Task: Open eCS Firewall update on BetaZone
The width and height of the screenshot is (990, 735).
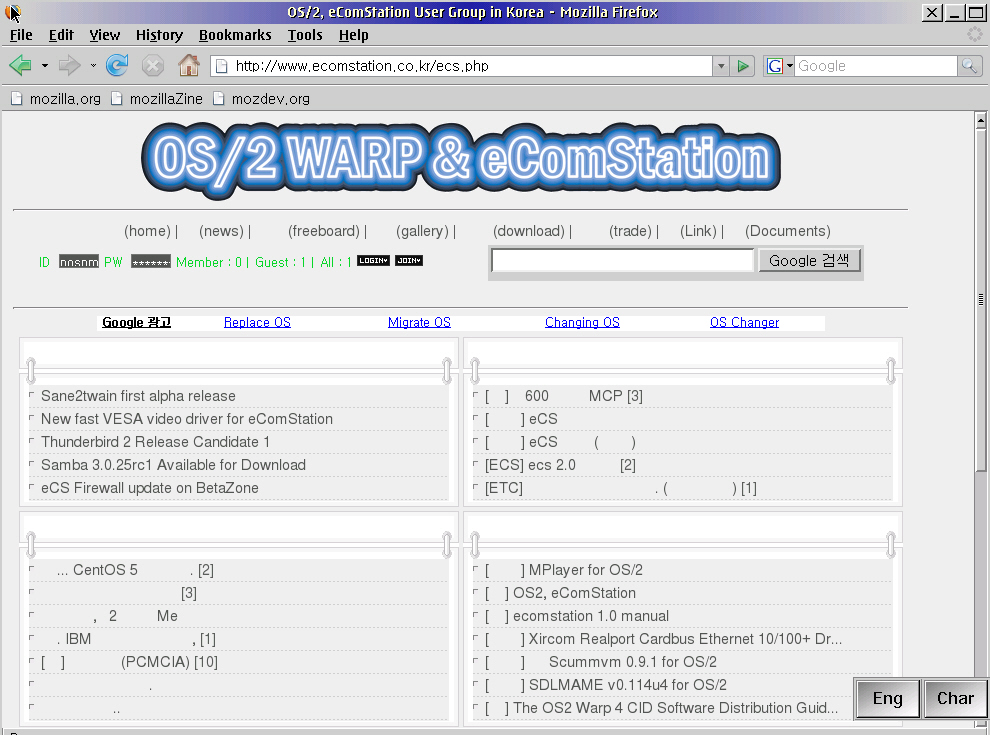Action: tap(150, 488)
